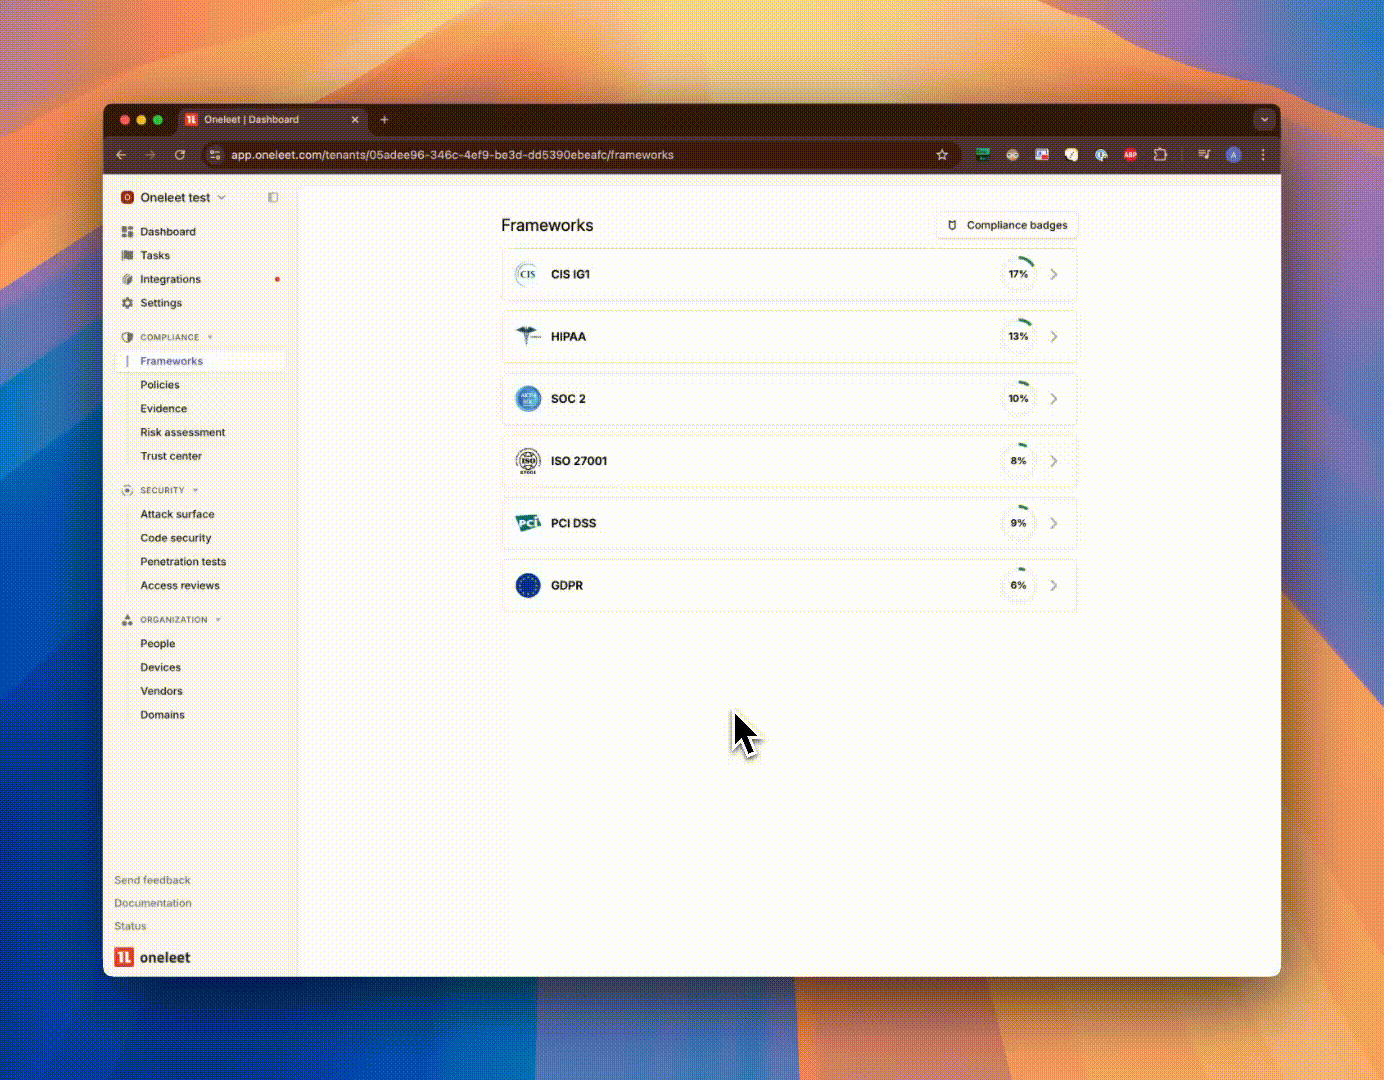The height and width of the screenshot is (1080, 1384).
Task: Click the browser address bar URL
Action: [452, 155]
